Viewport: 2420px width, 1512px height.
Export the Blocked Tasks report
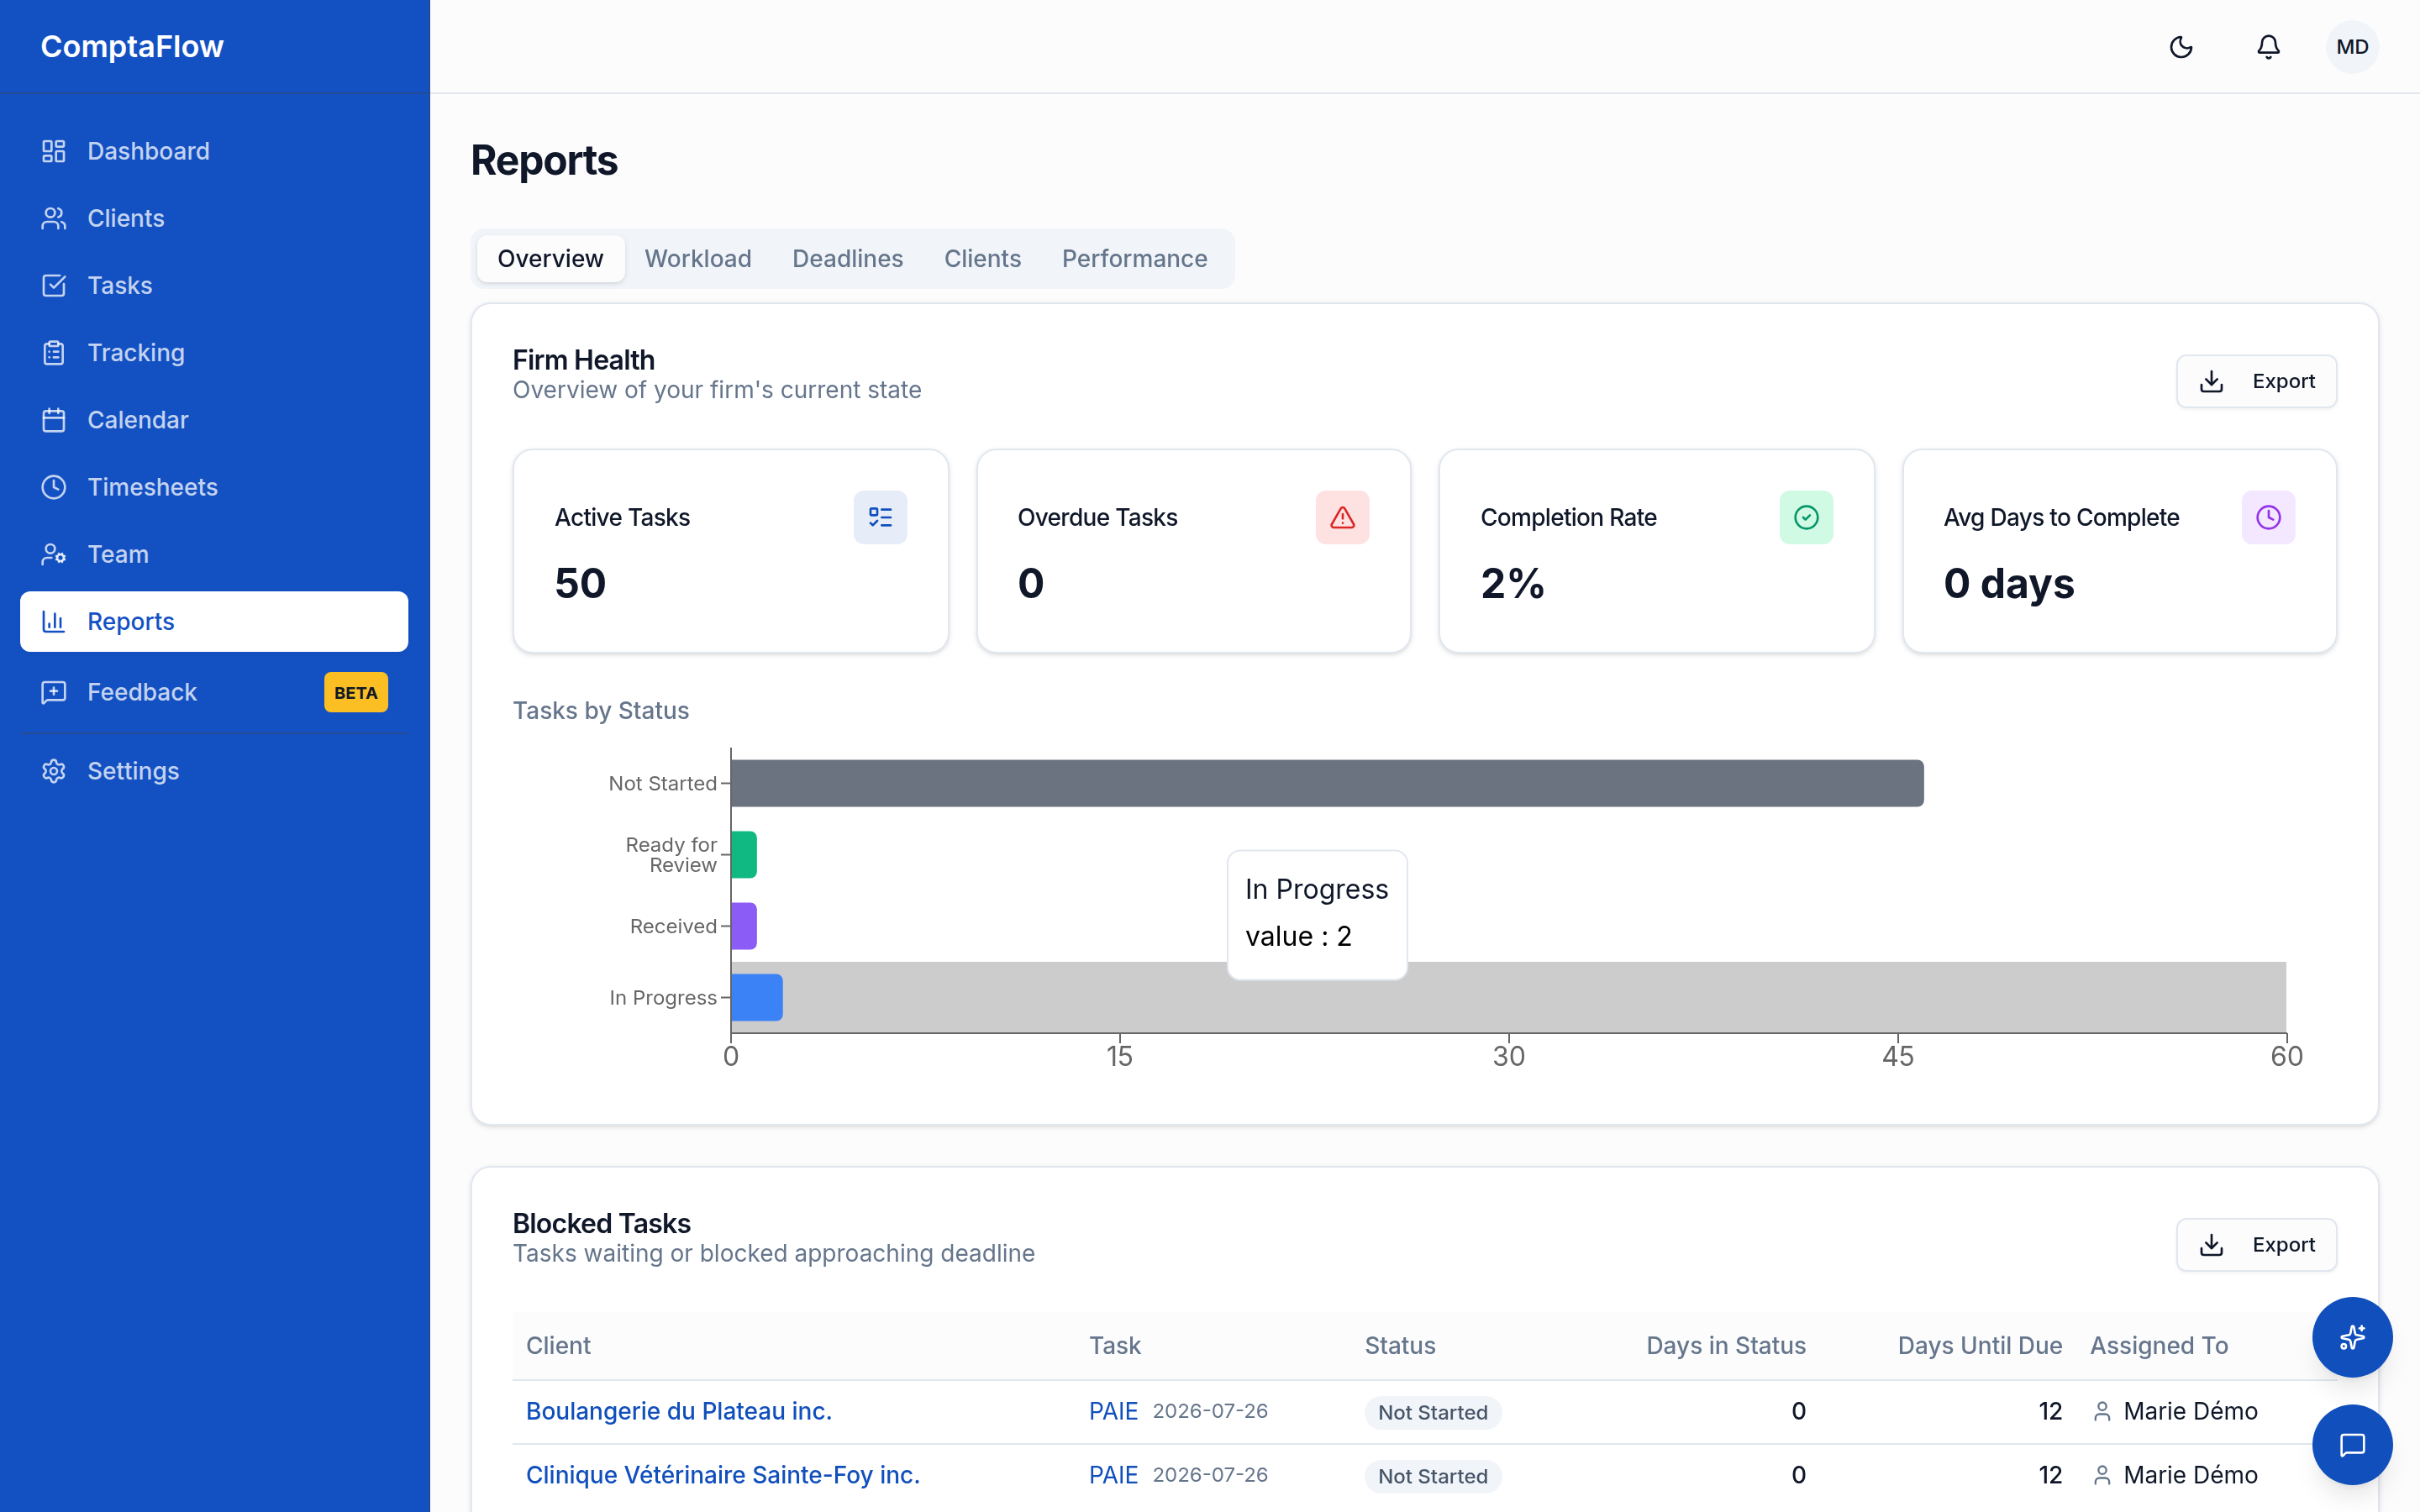click(x=2257, y=1245)
